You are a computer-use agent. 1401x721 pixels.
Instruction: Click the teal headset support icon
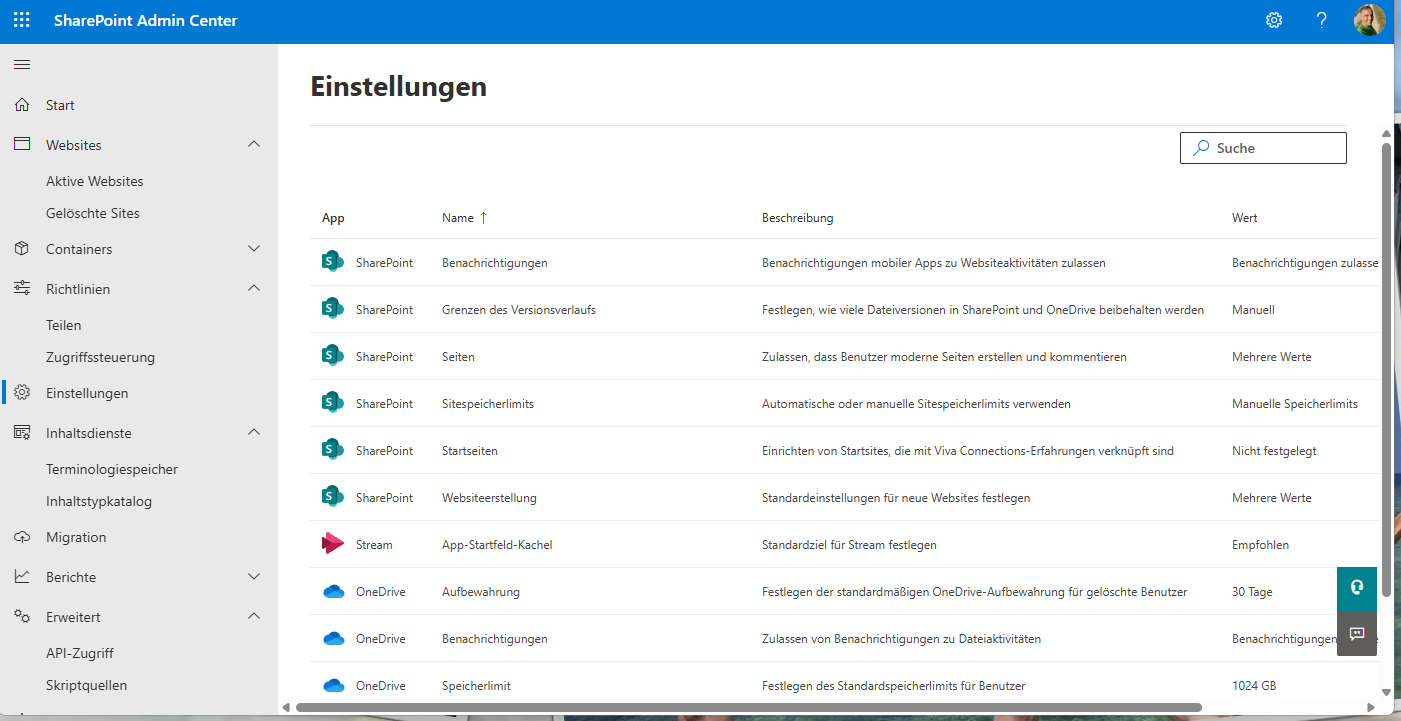point(1357,587)
